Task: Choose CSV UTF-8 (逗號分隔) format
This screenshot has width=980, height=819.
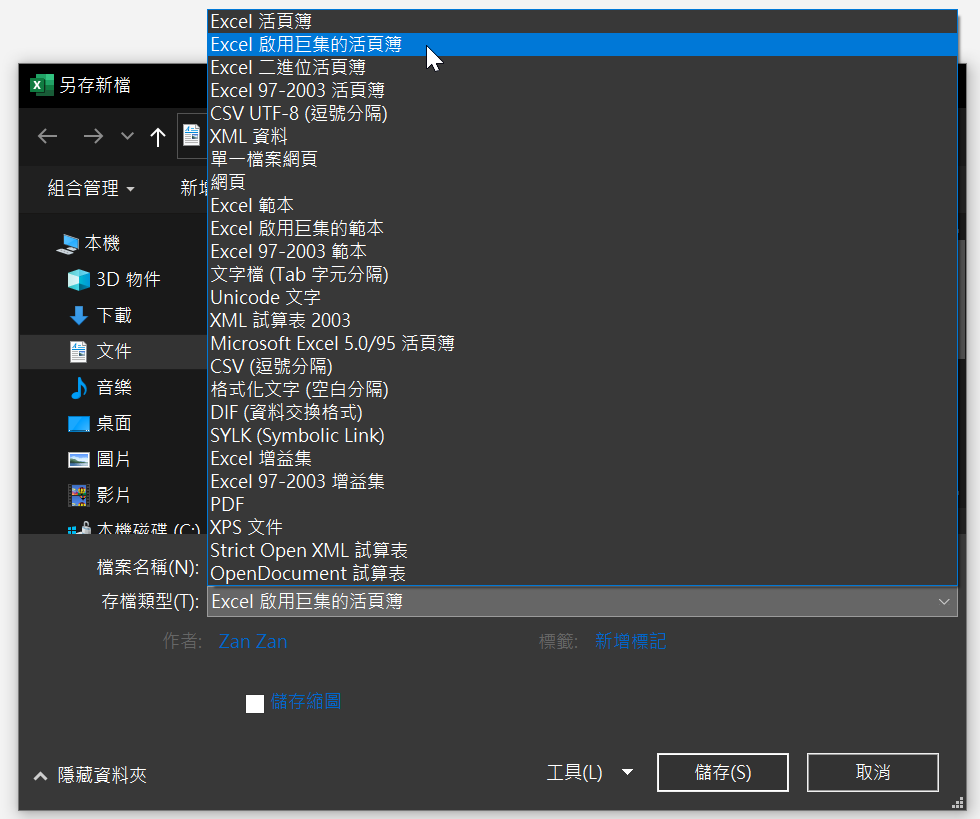Action: tap(582, 113)
